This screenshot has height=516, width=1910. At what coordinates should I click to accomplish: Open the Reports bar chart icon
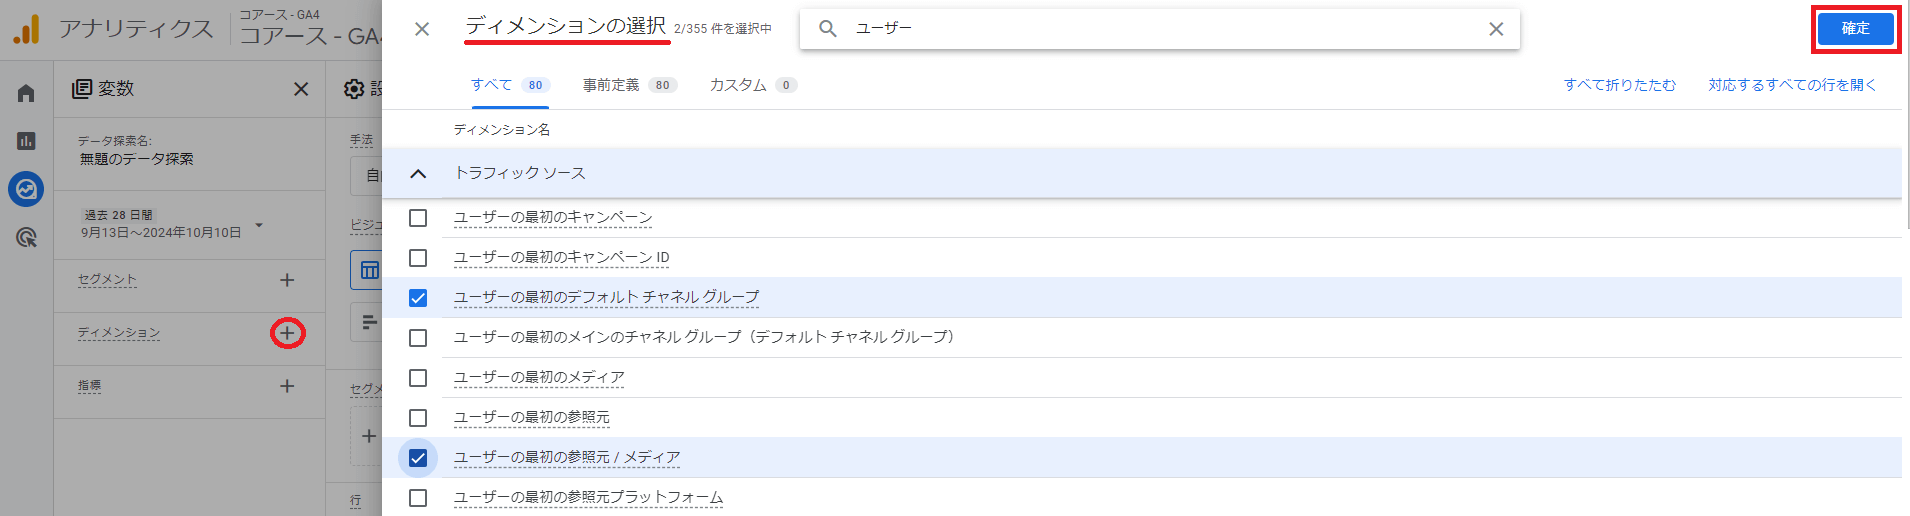26,141
